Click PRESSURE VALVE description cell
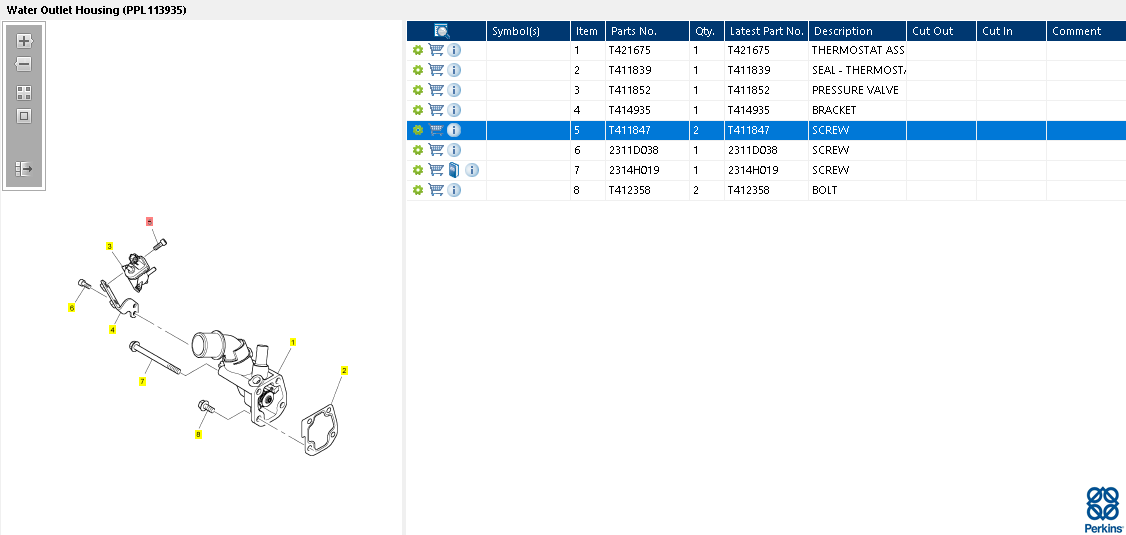1126x535 pixels. point(857,90)
